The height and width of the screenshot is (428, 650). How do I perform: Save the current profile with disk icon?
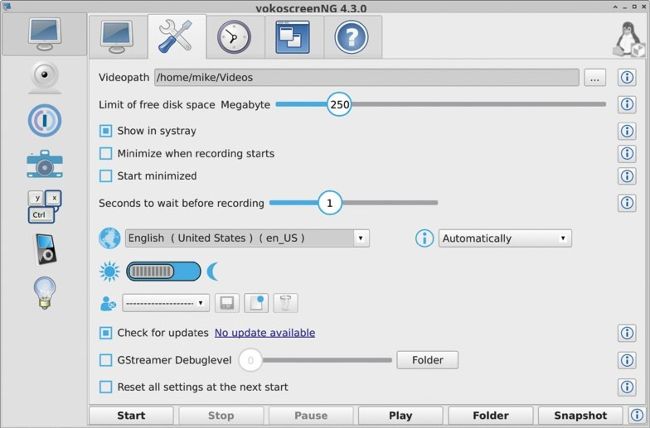pyautogui.click(x=227, y=303)
